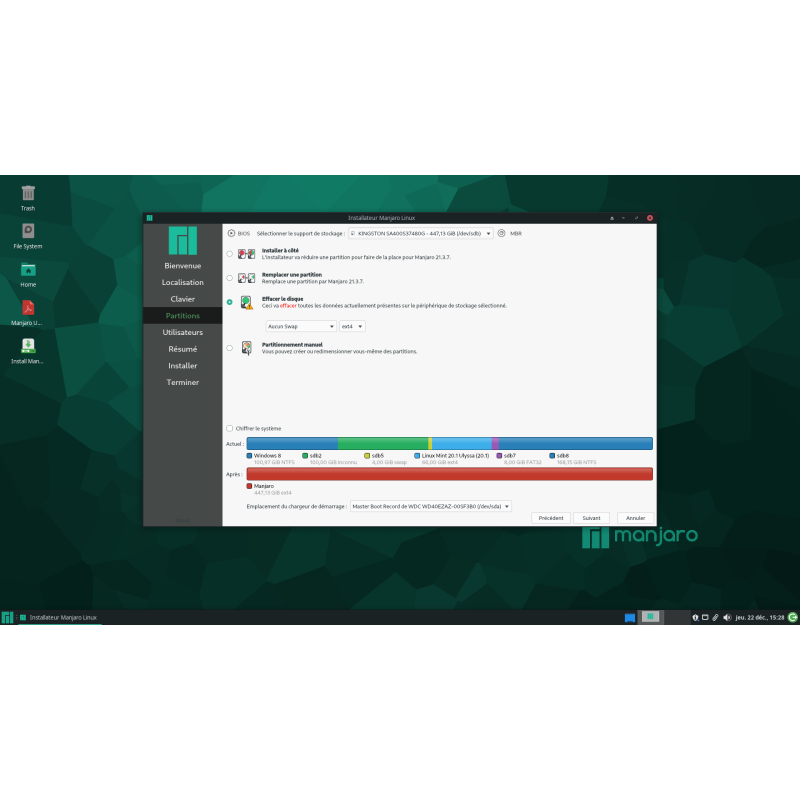Select the BIOS radio button
This screenshot has width=800, height=800.
pyautogui.click(x=230, y=233)
